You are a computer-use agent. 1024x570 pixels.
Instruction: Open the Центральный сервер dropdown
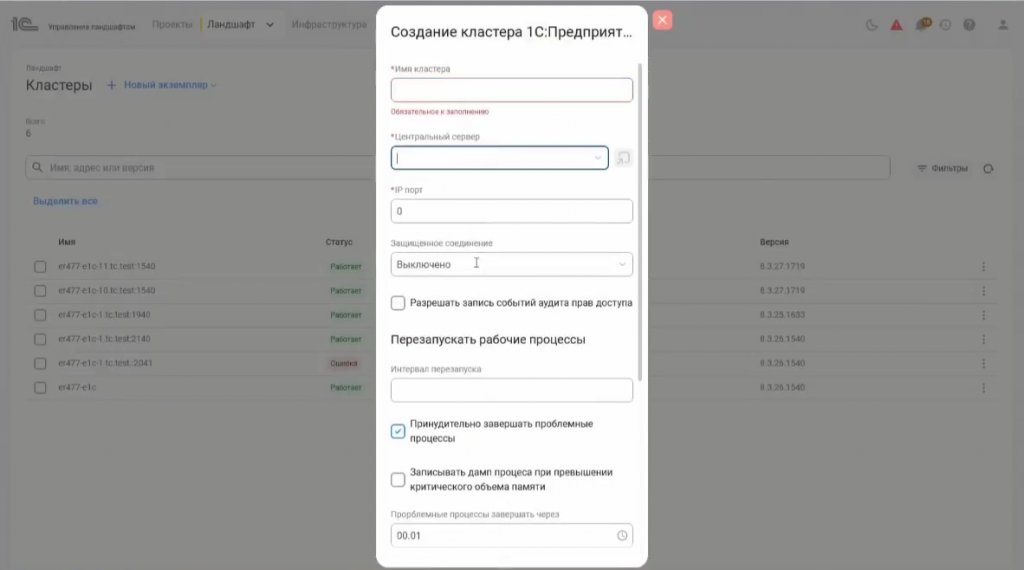(x=500, y=158)
